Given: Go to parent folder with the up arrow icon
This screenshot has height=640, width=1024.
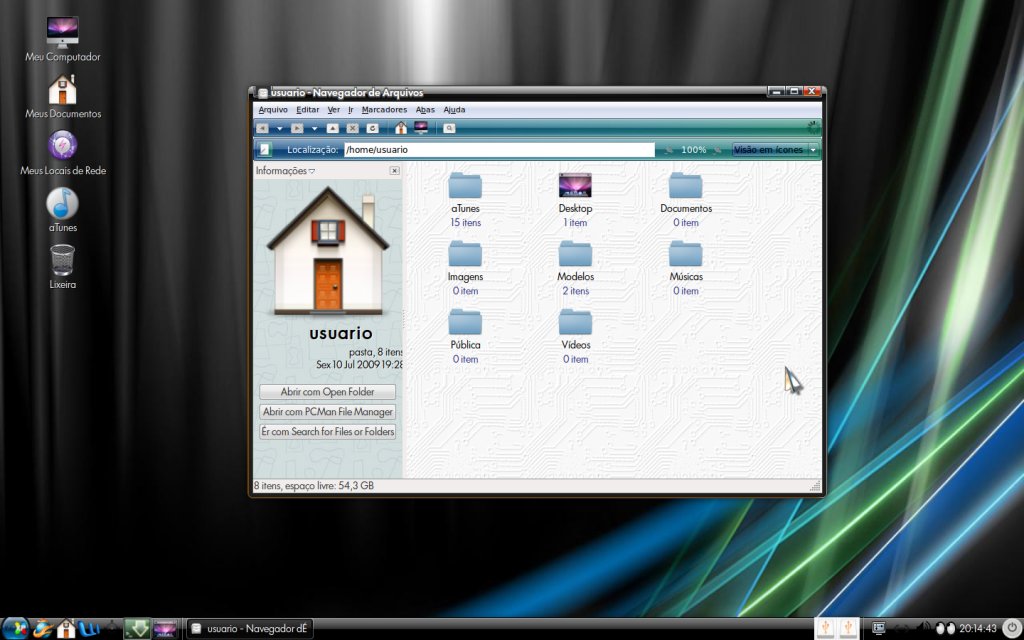Looking at the screenshot, I should [332, 128].
